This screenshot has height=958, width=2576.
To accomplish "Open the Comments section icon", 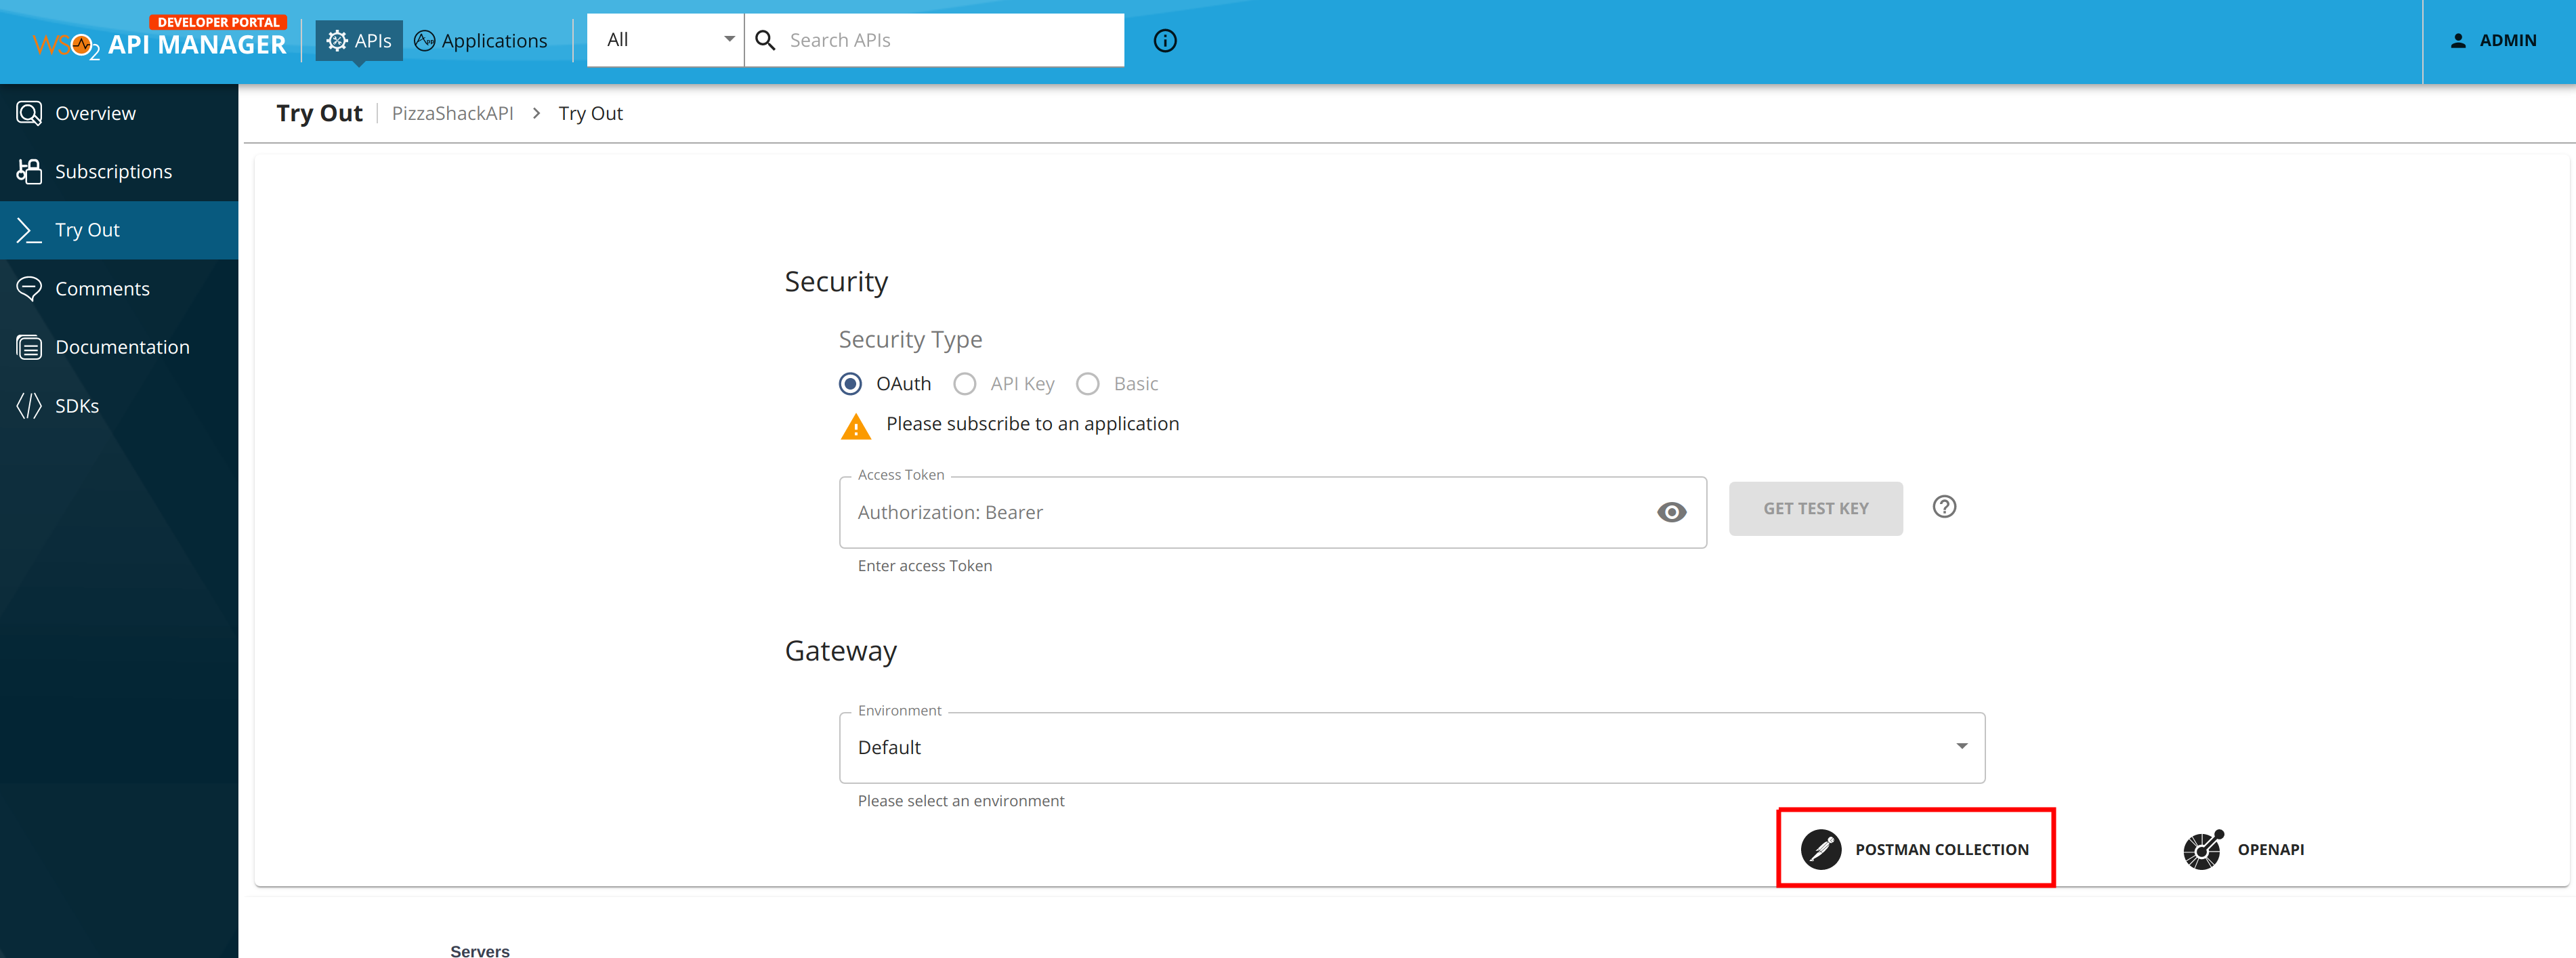I will click(x=30, y=288).
